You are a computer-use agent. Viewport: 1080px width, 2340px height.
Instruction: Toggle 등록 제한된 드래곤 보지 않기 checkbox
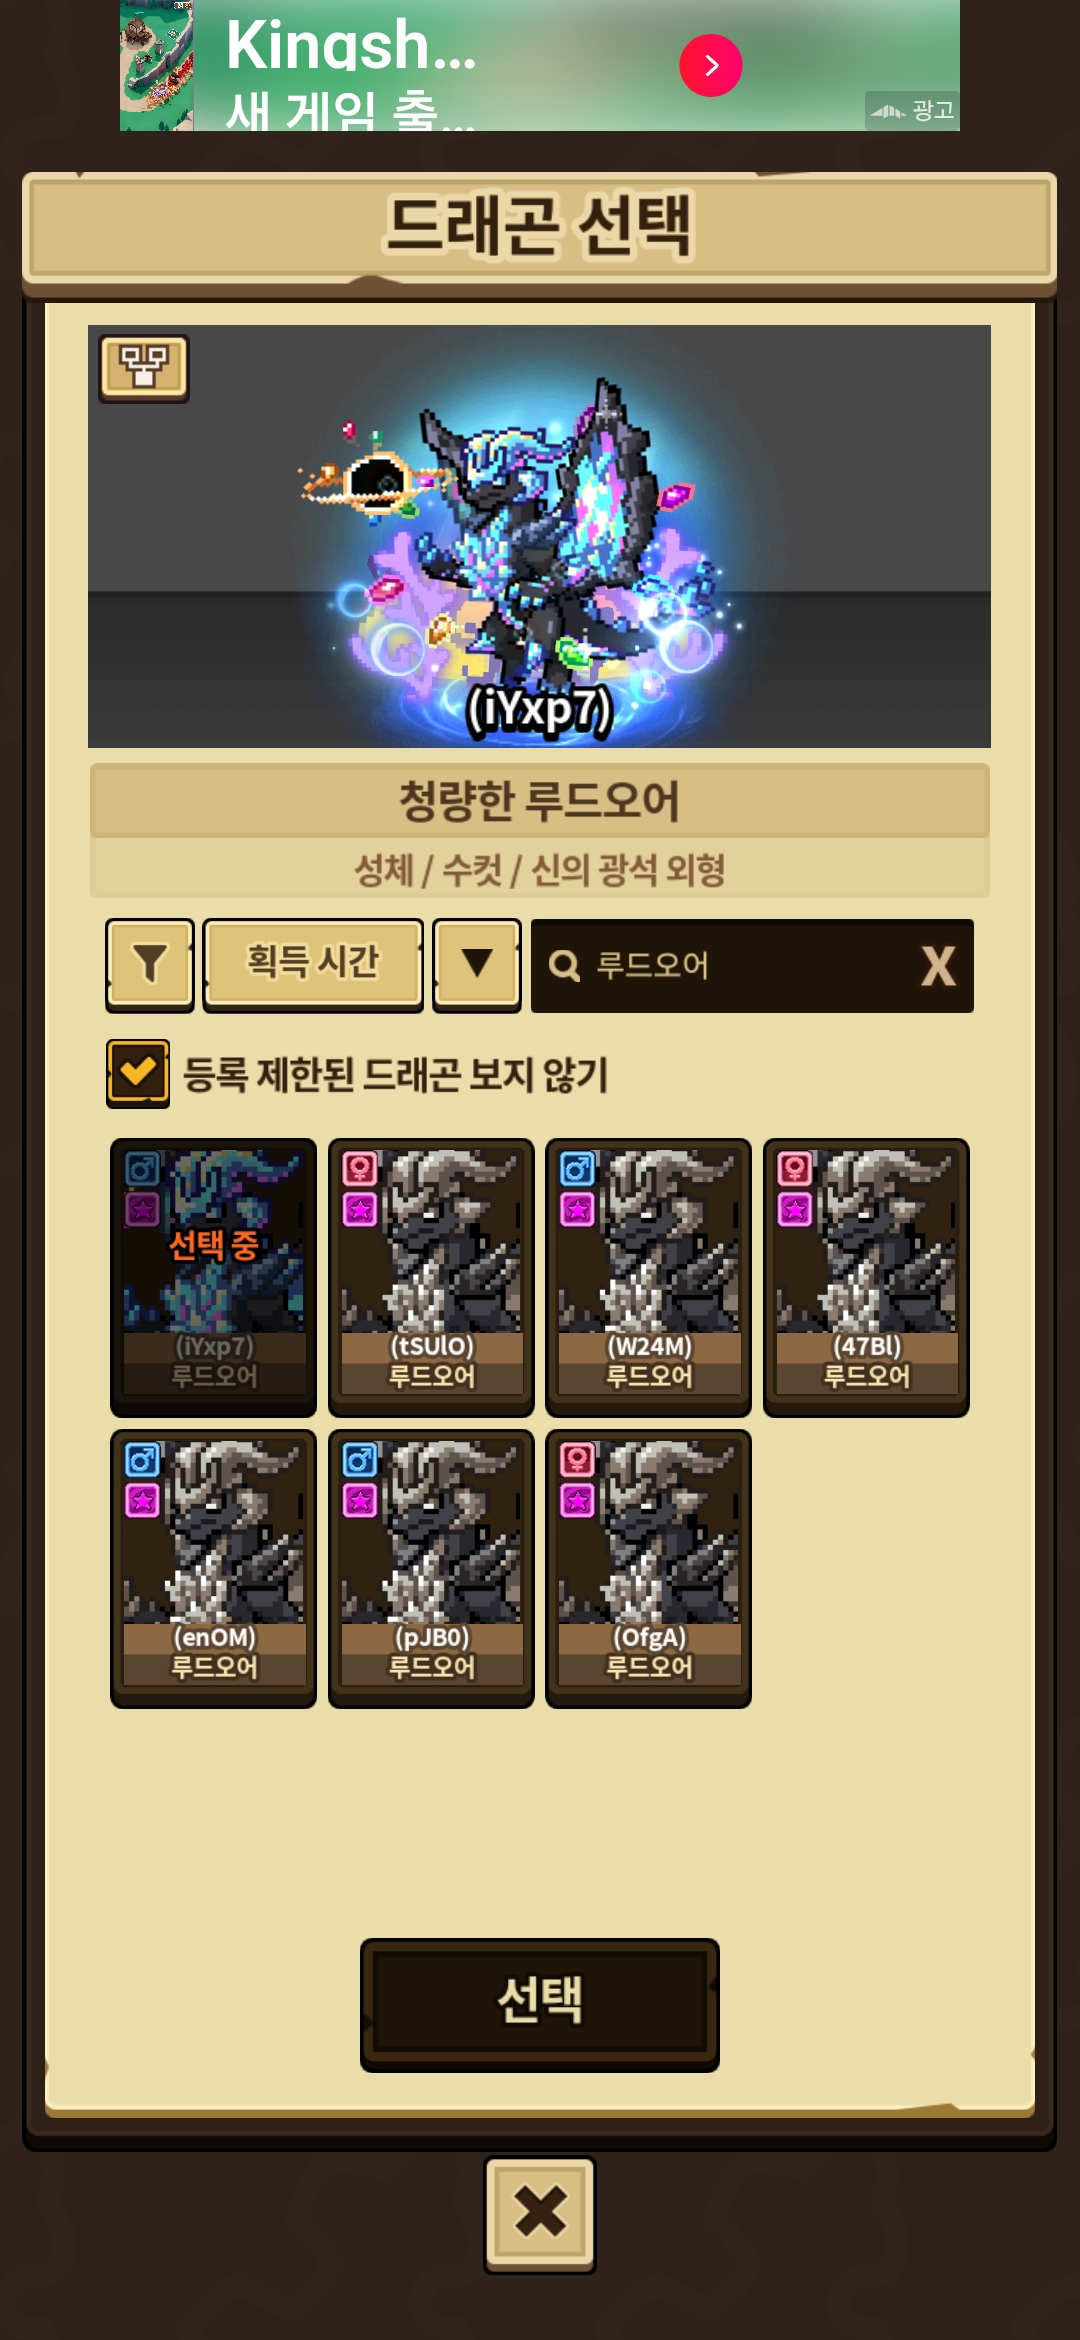pyautogui.click(x=138, y=1074)
